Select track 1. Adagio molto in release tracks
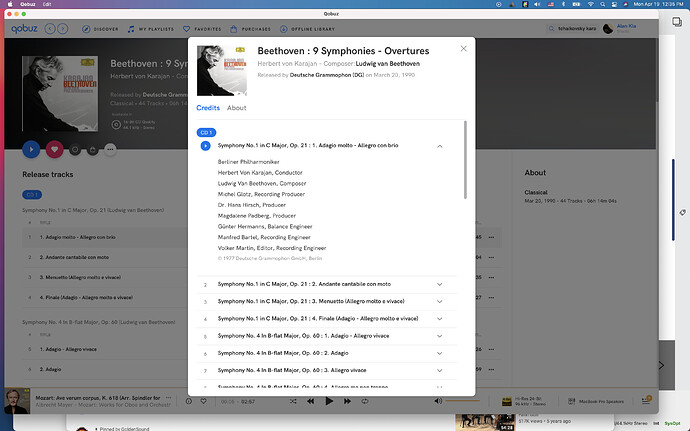 pyautogui.click(x=77, y=237)
